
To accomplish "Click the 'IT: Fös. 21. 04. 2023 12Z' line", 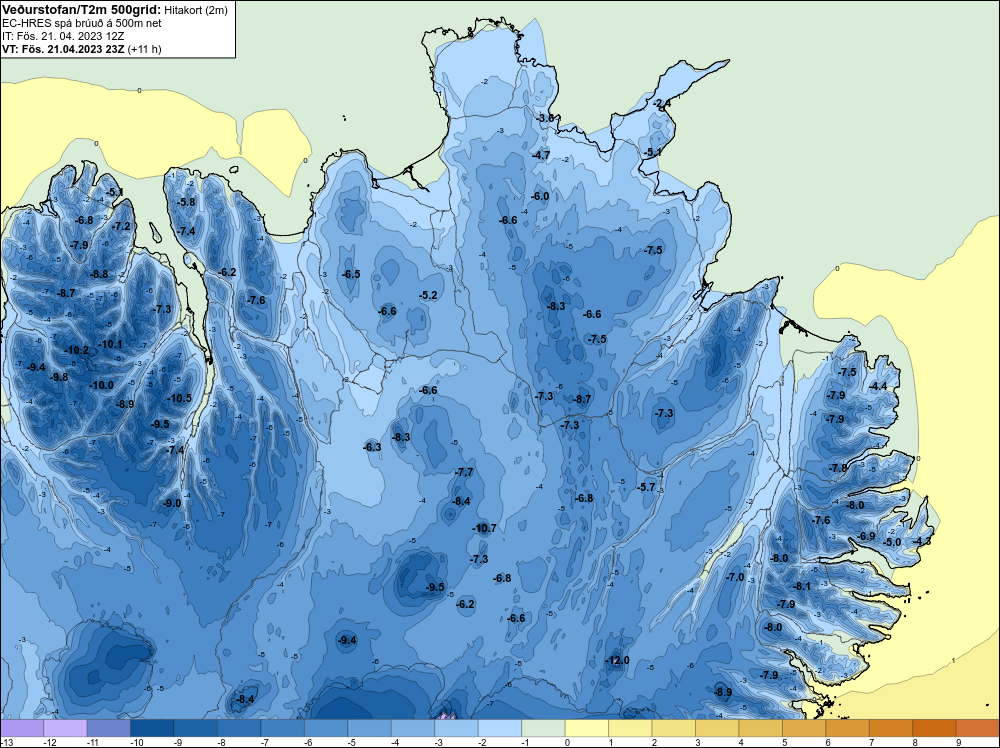I will pyautogui.click(x=63, y=36).
